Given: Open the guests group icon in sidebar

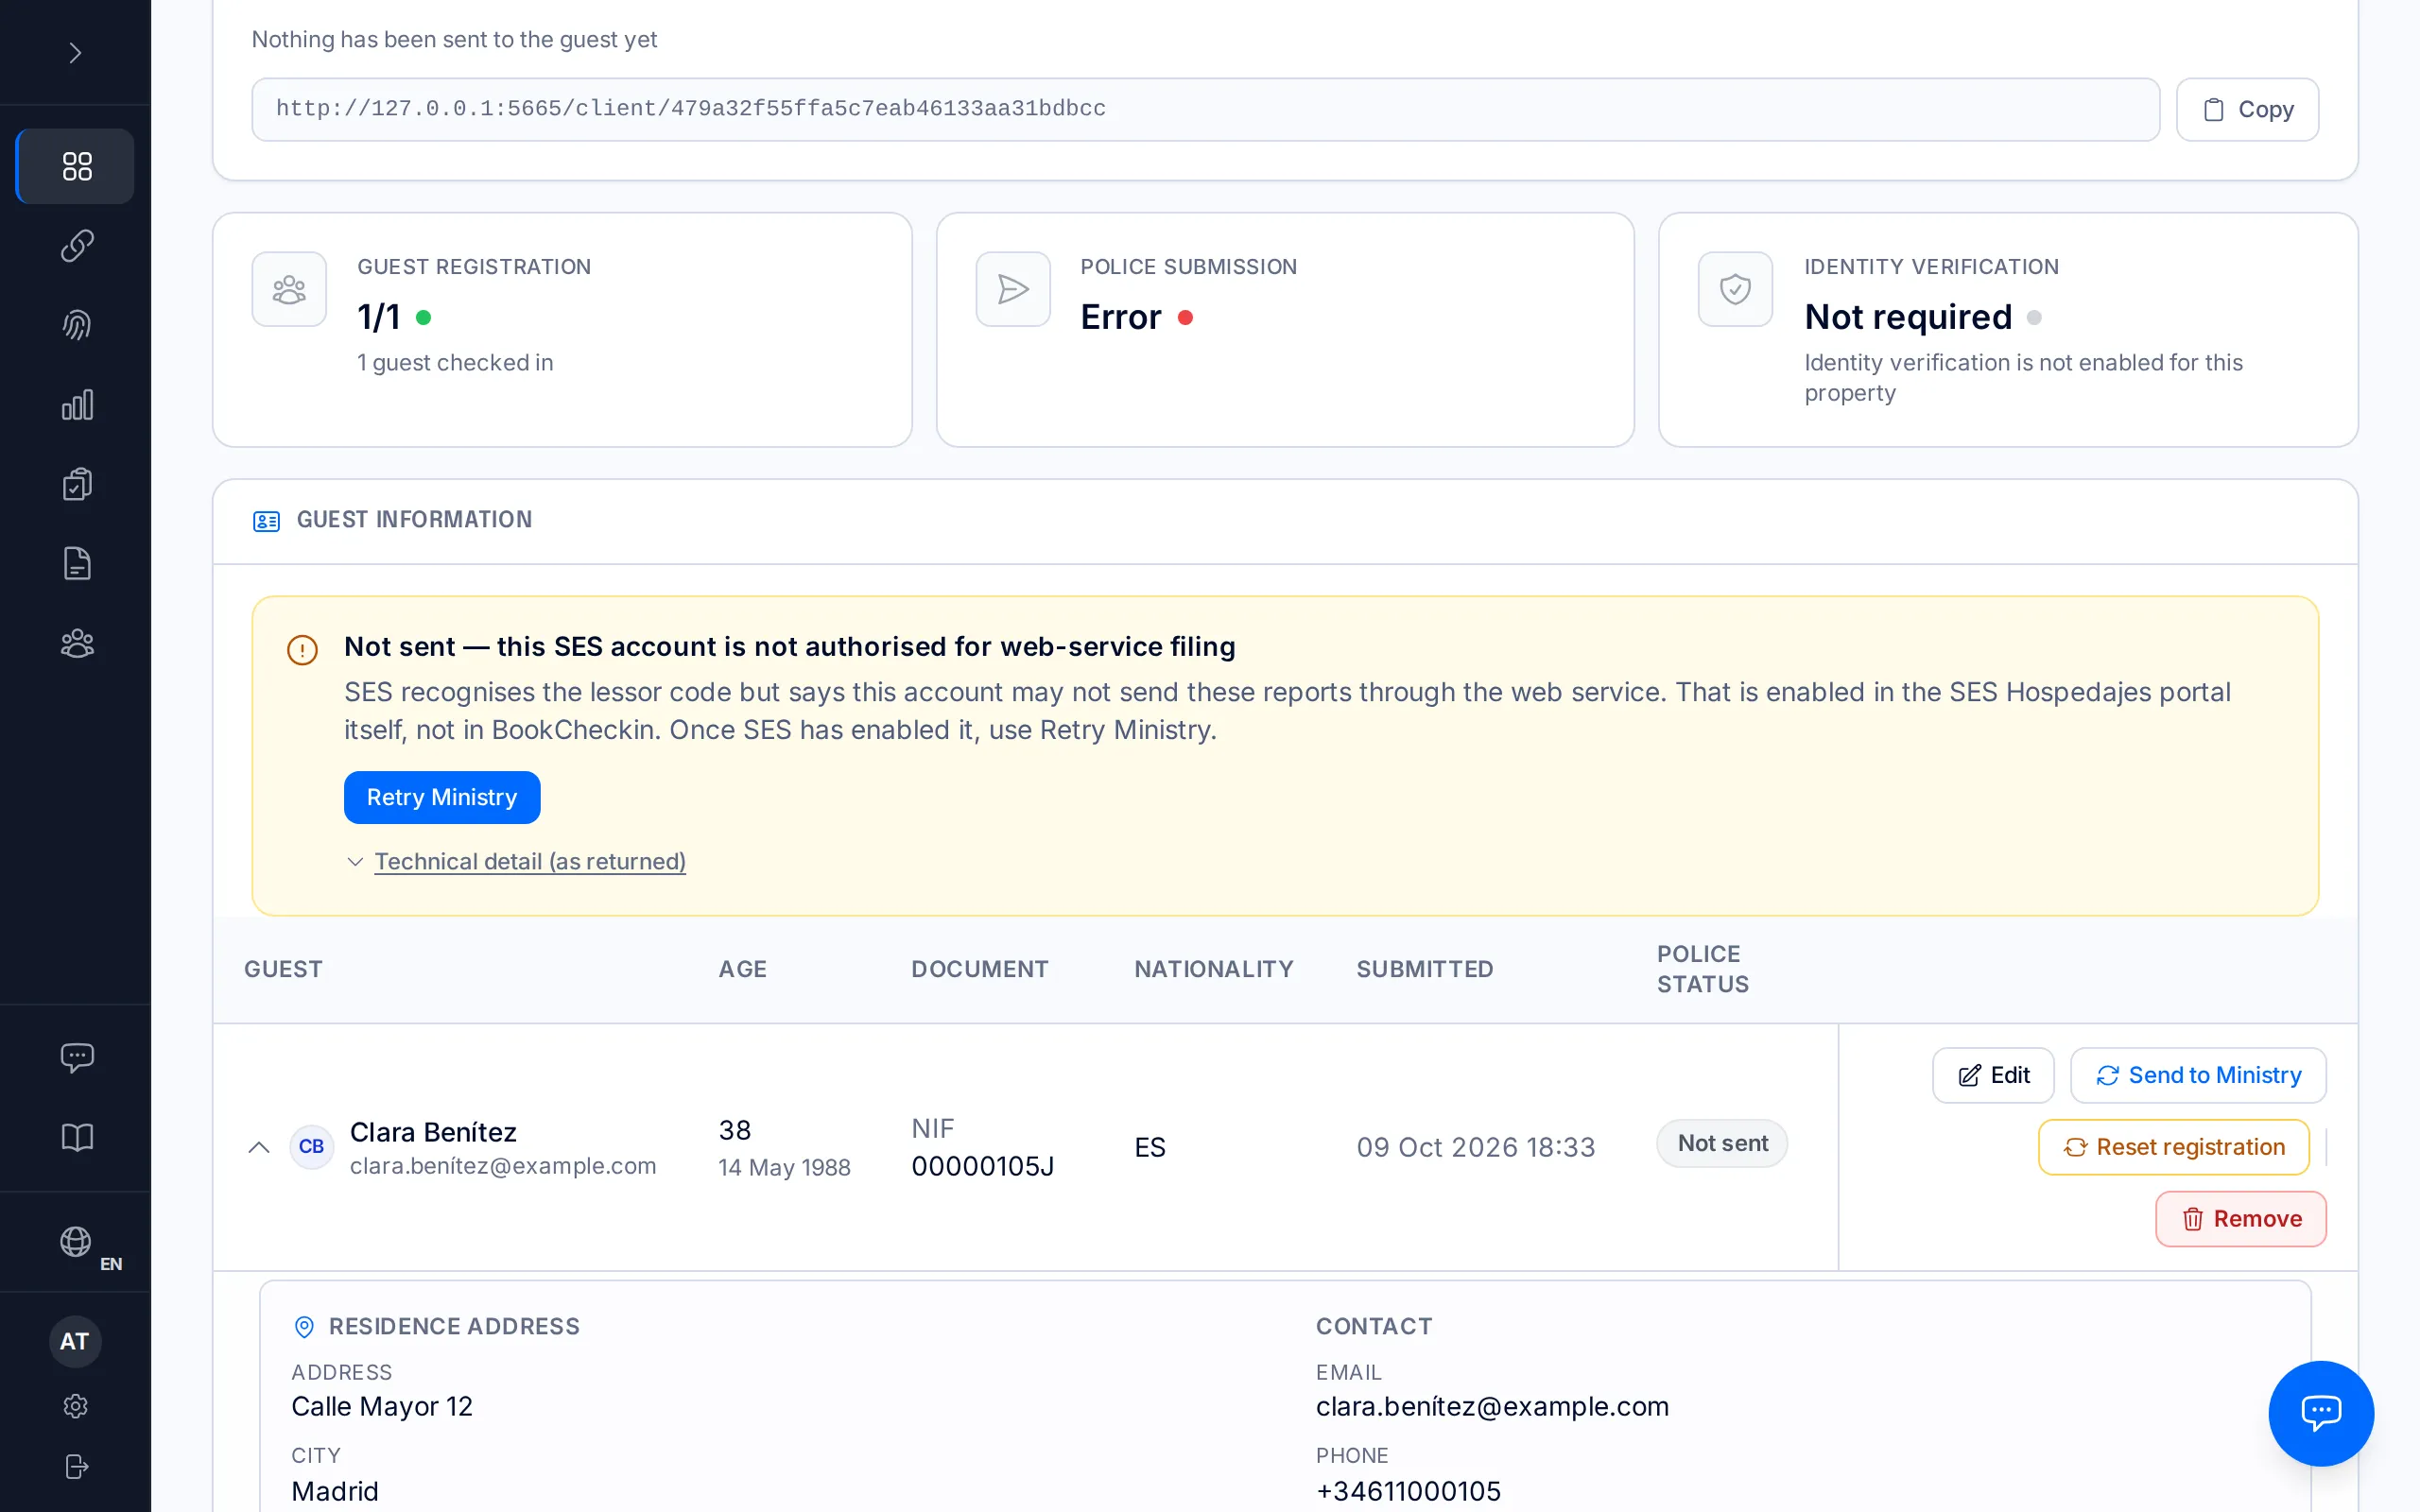Looking at the screenshot, I should coord(76,643).
